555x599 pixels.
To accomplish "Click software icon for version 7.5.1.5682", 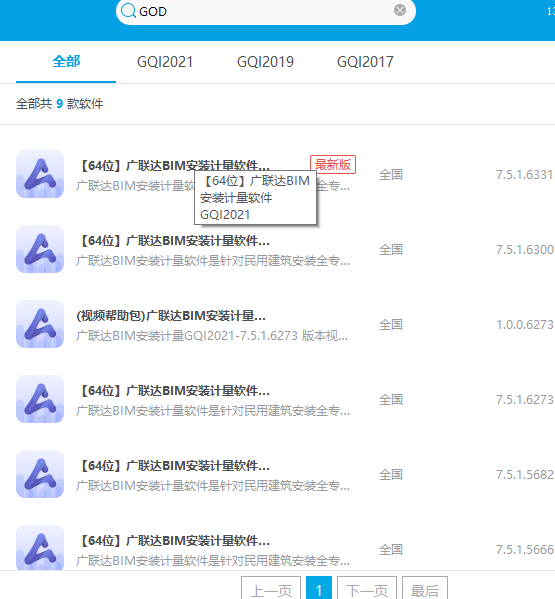I will (x=40, y=474).
